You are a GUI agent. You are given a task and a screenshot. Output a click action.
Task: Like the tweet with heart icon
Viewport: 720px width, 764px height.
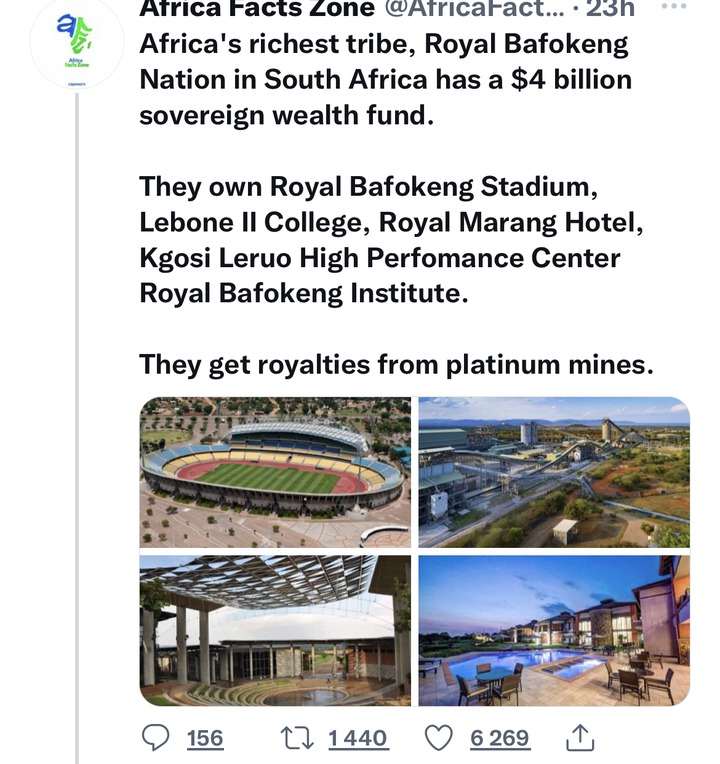tap(439, 738)
